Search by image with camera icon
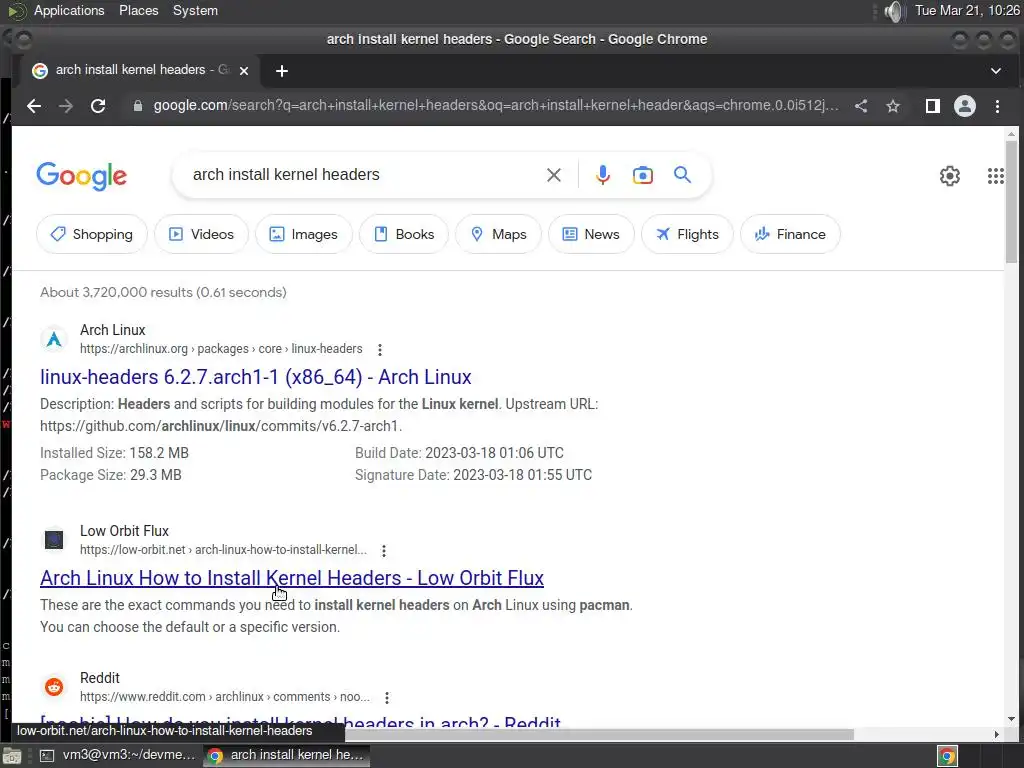Screen dimensions: 1024x768 [643, 175]
